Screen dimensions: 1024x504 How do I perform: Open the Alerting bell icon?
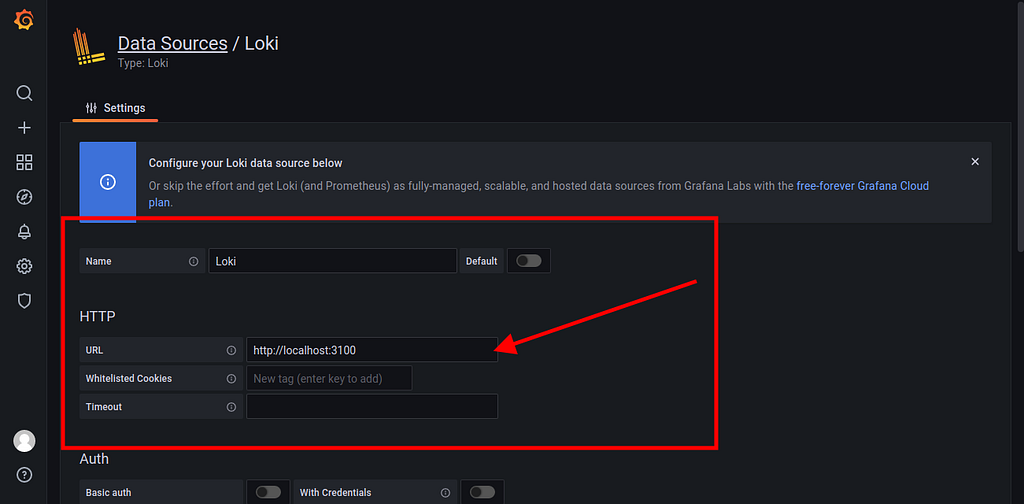pos(24,232)
